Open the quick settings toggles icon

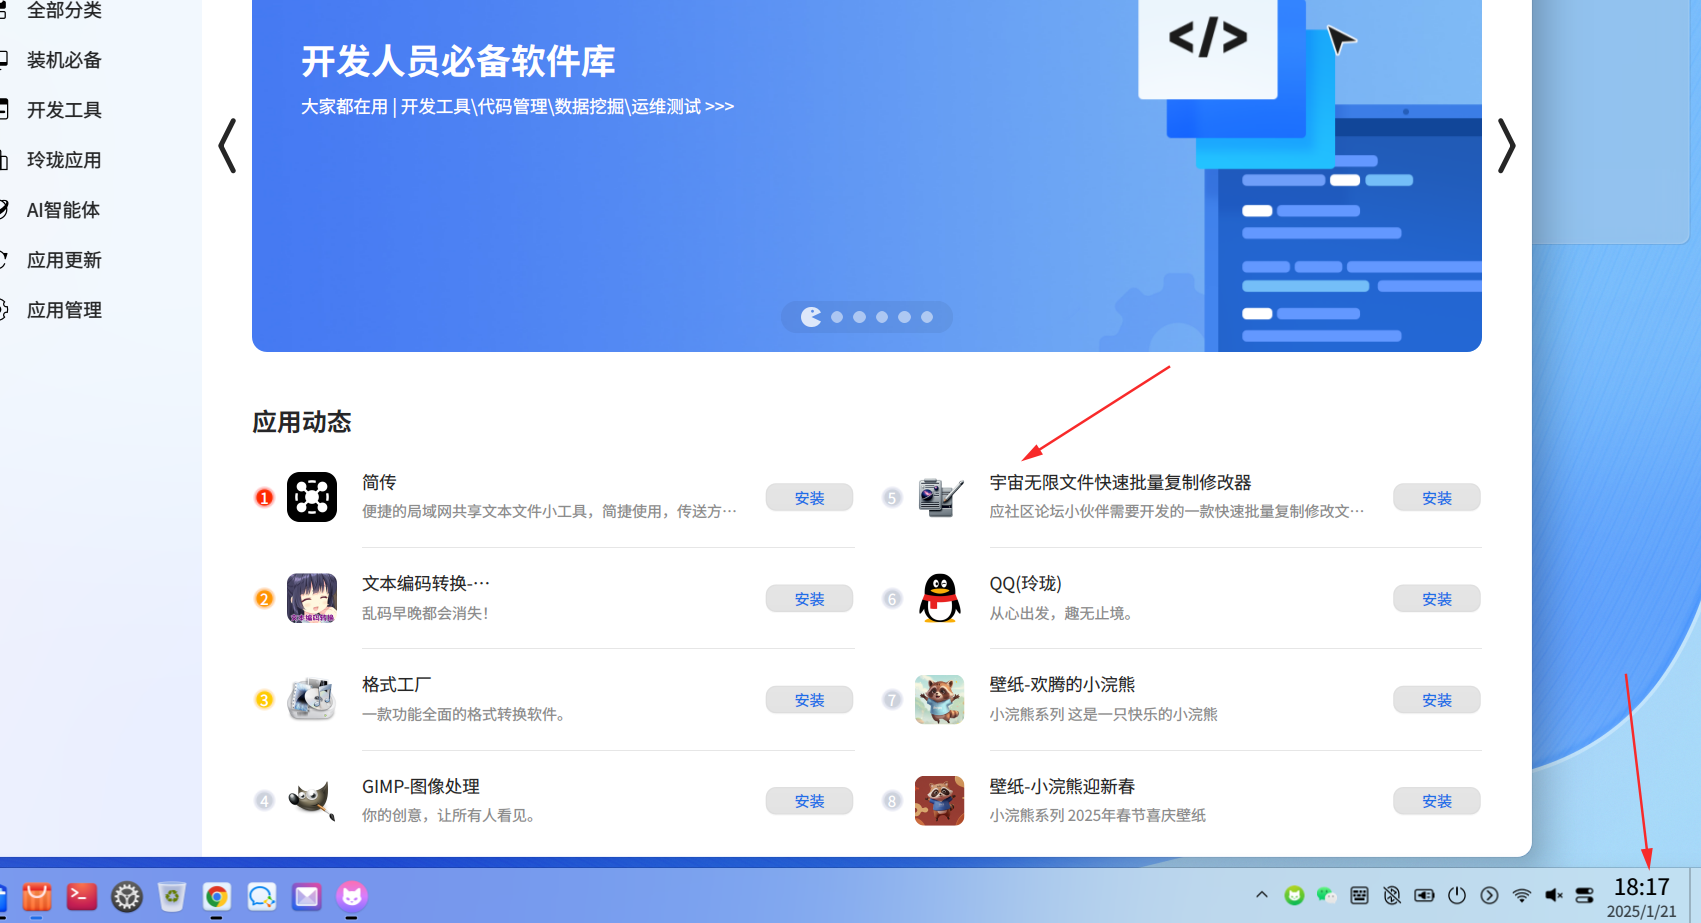click(1585, 895)
